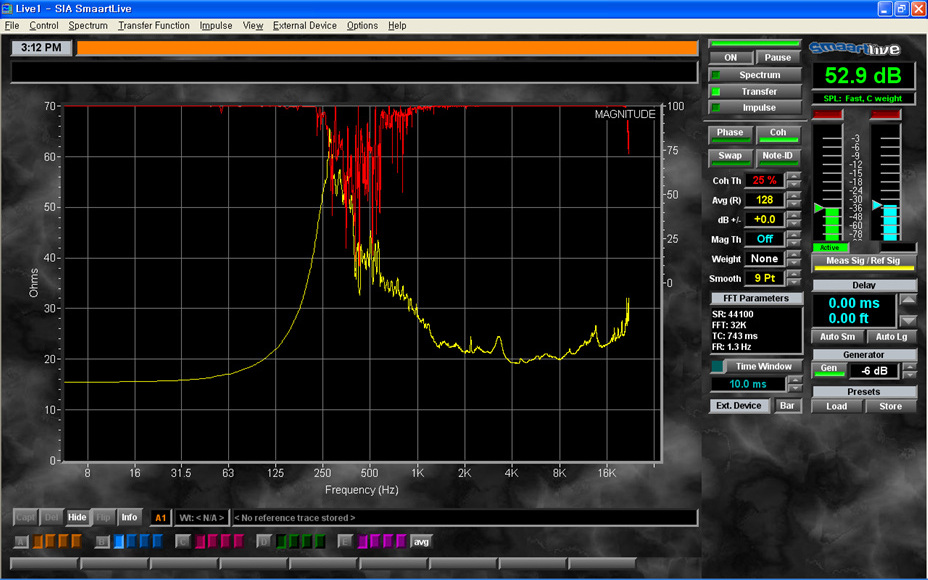The image size is (928, 580).
Task: Toggle the Coh coherence display
Action: click(778, 133)
